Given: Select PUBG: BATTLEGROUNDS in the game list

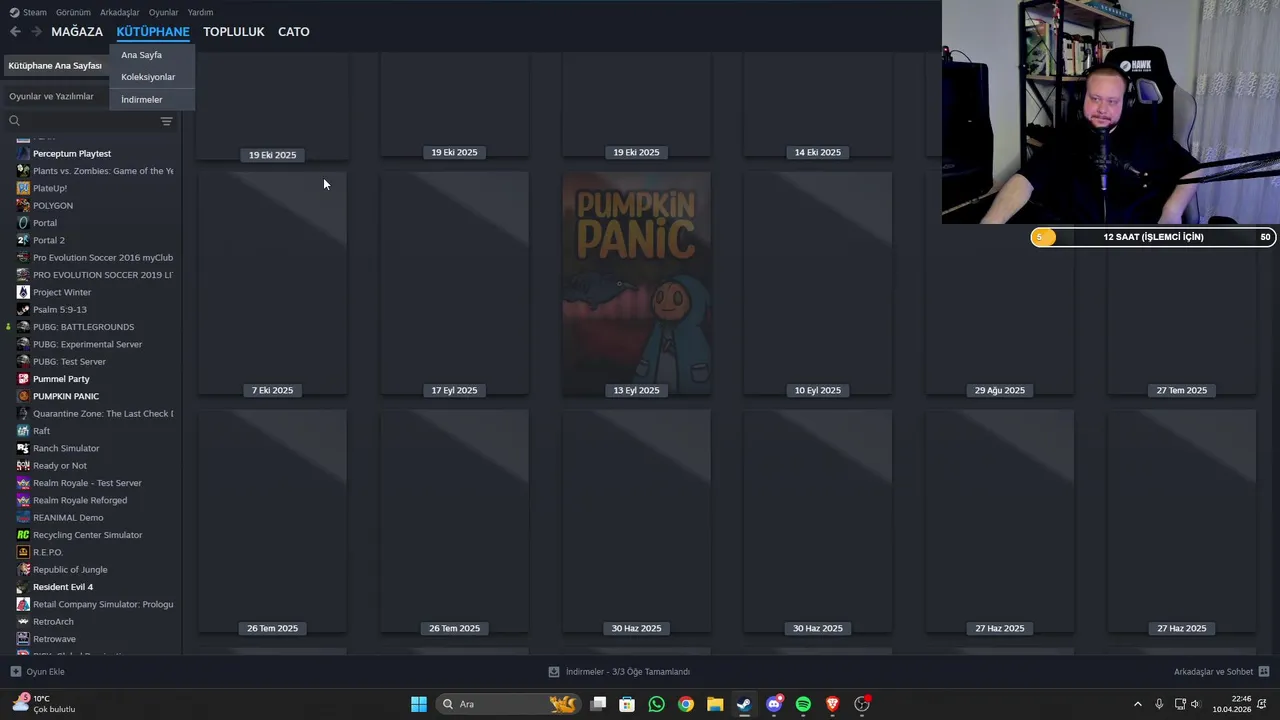Looking at the screenshot, I should point(83,327).
